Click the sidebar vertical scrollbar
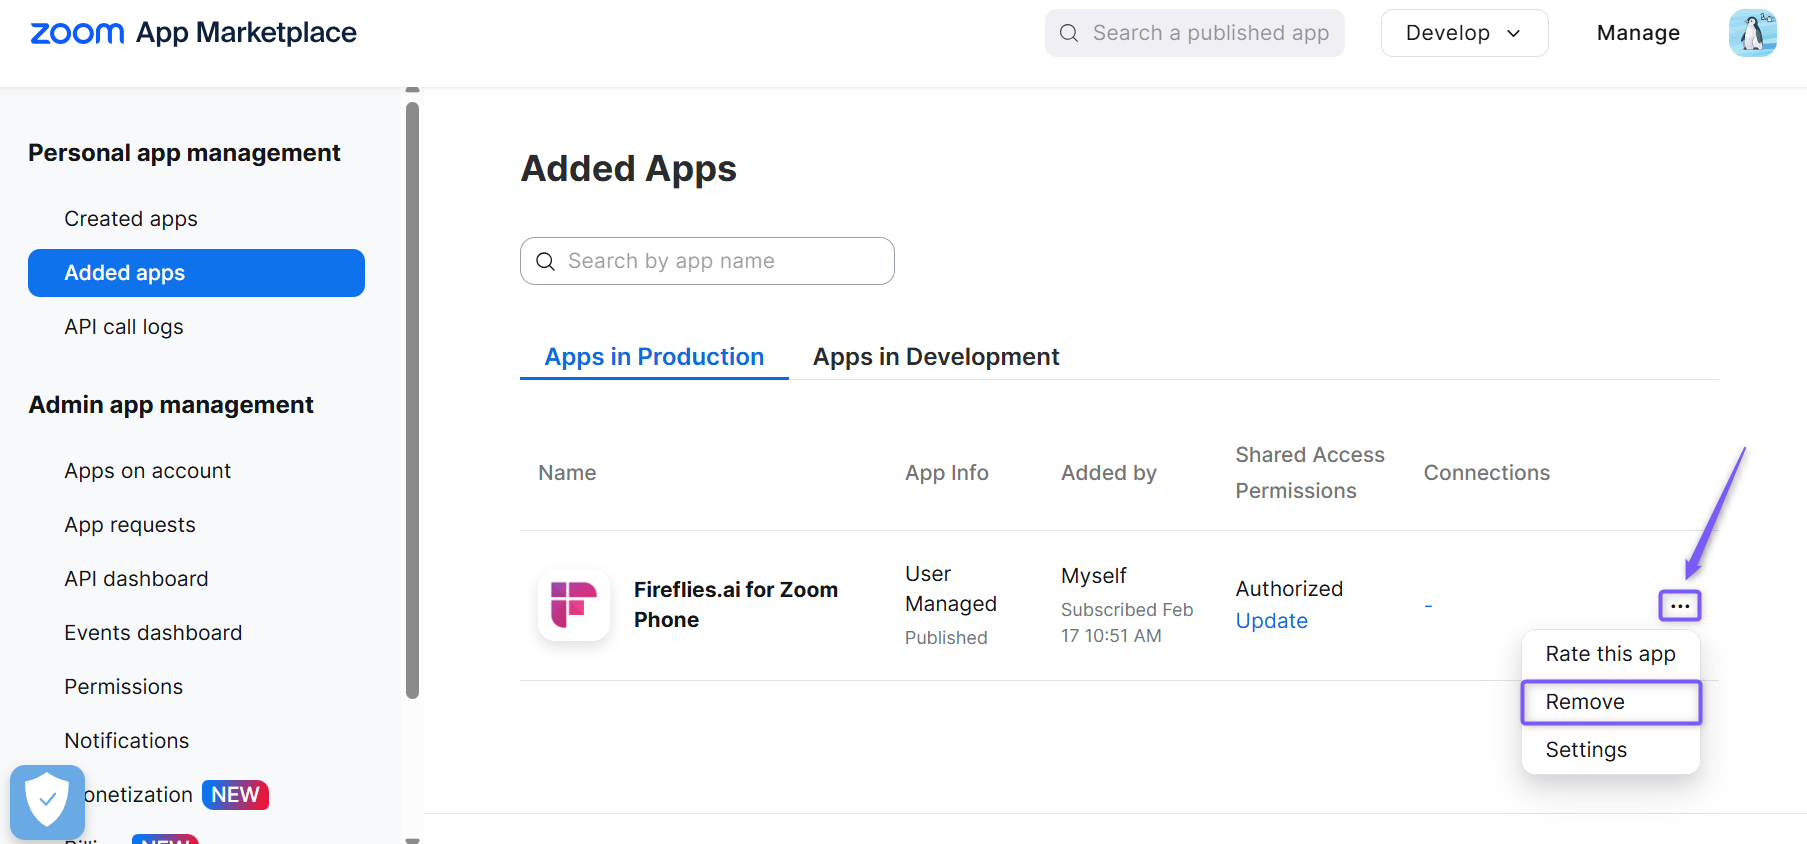The image size is (1807, 844). click(x=412, y=400)
